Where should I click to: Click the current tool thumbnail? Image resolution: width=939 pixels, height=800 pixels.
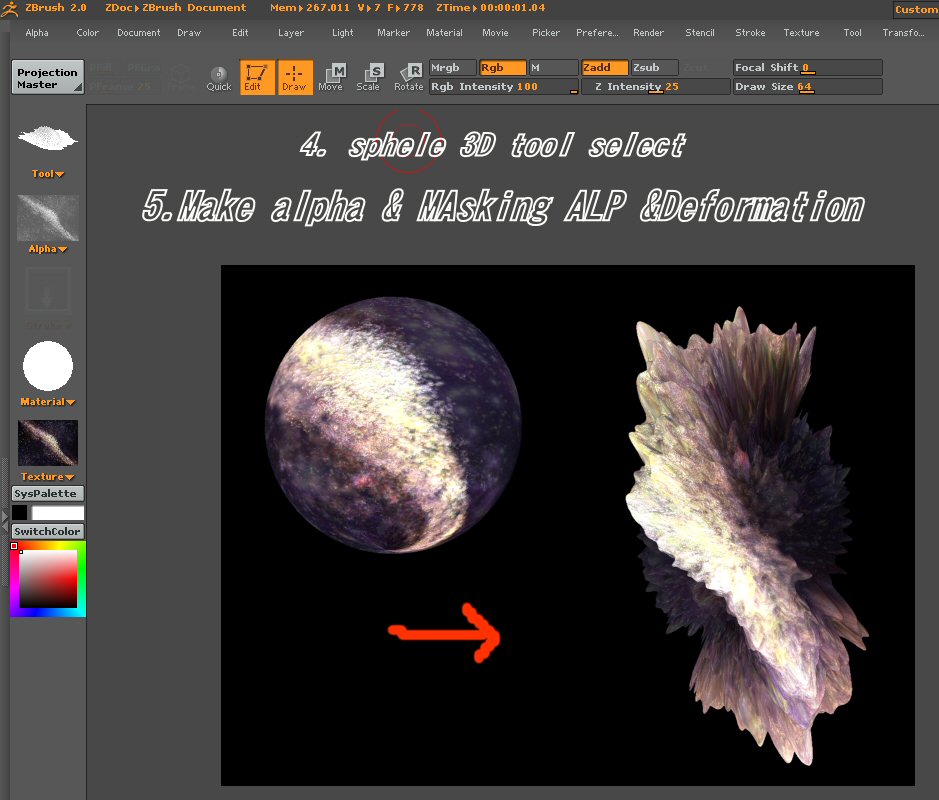(47, 138)
